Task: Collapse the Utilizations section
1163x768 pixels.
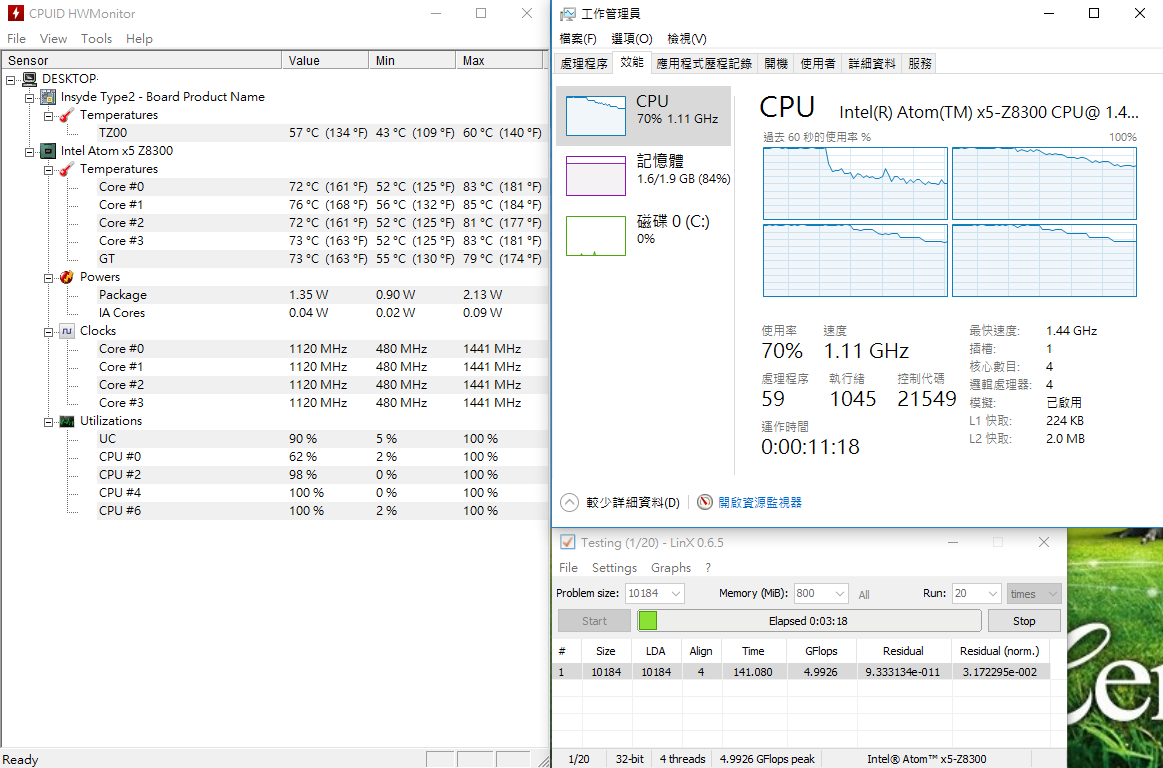Action: click(48, 421)
